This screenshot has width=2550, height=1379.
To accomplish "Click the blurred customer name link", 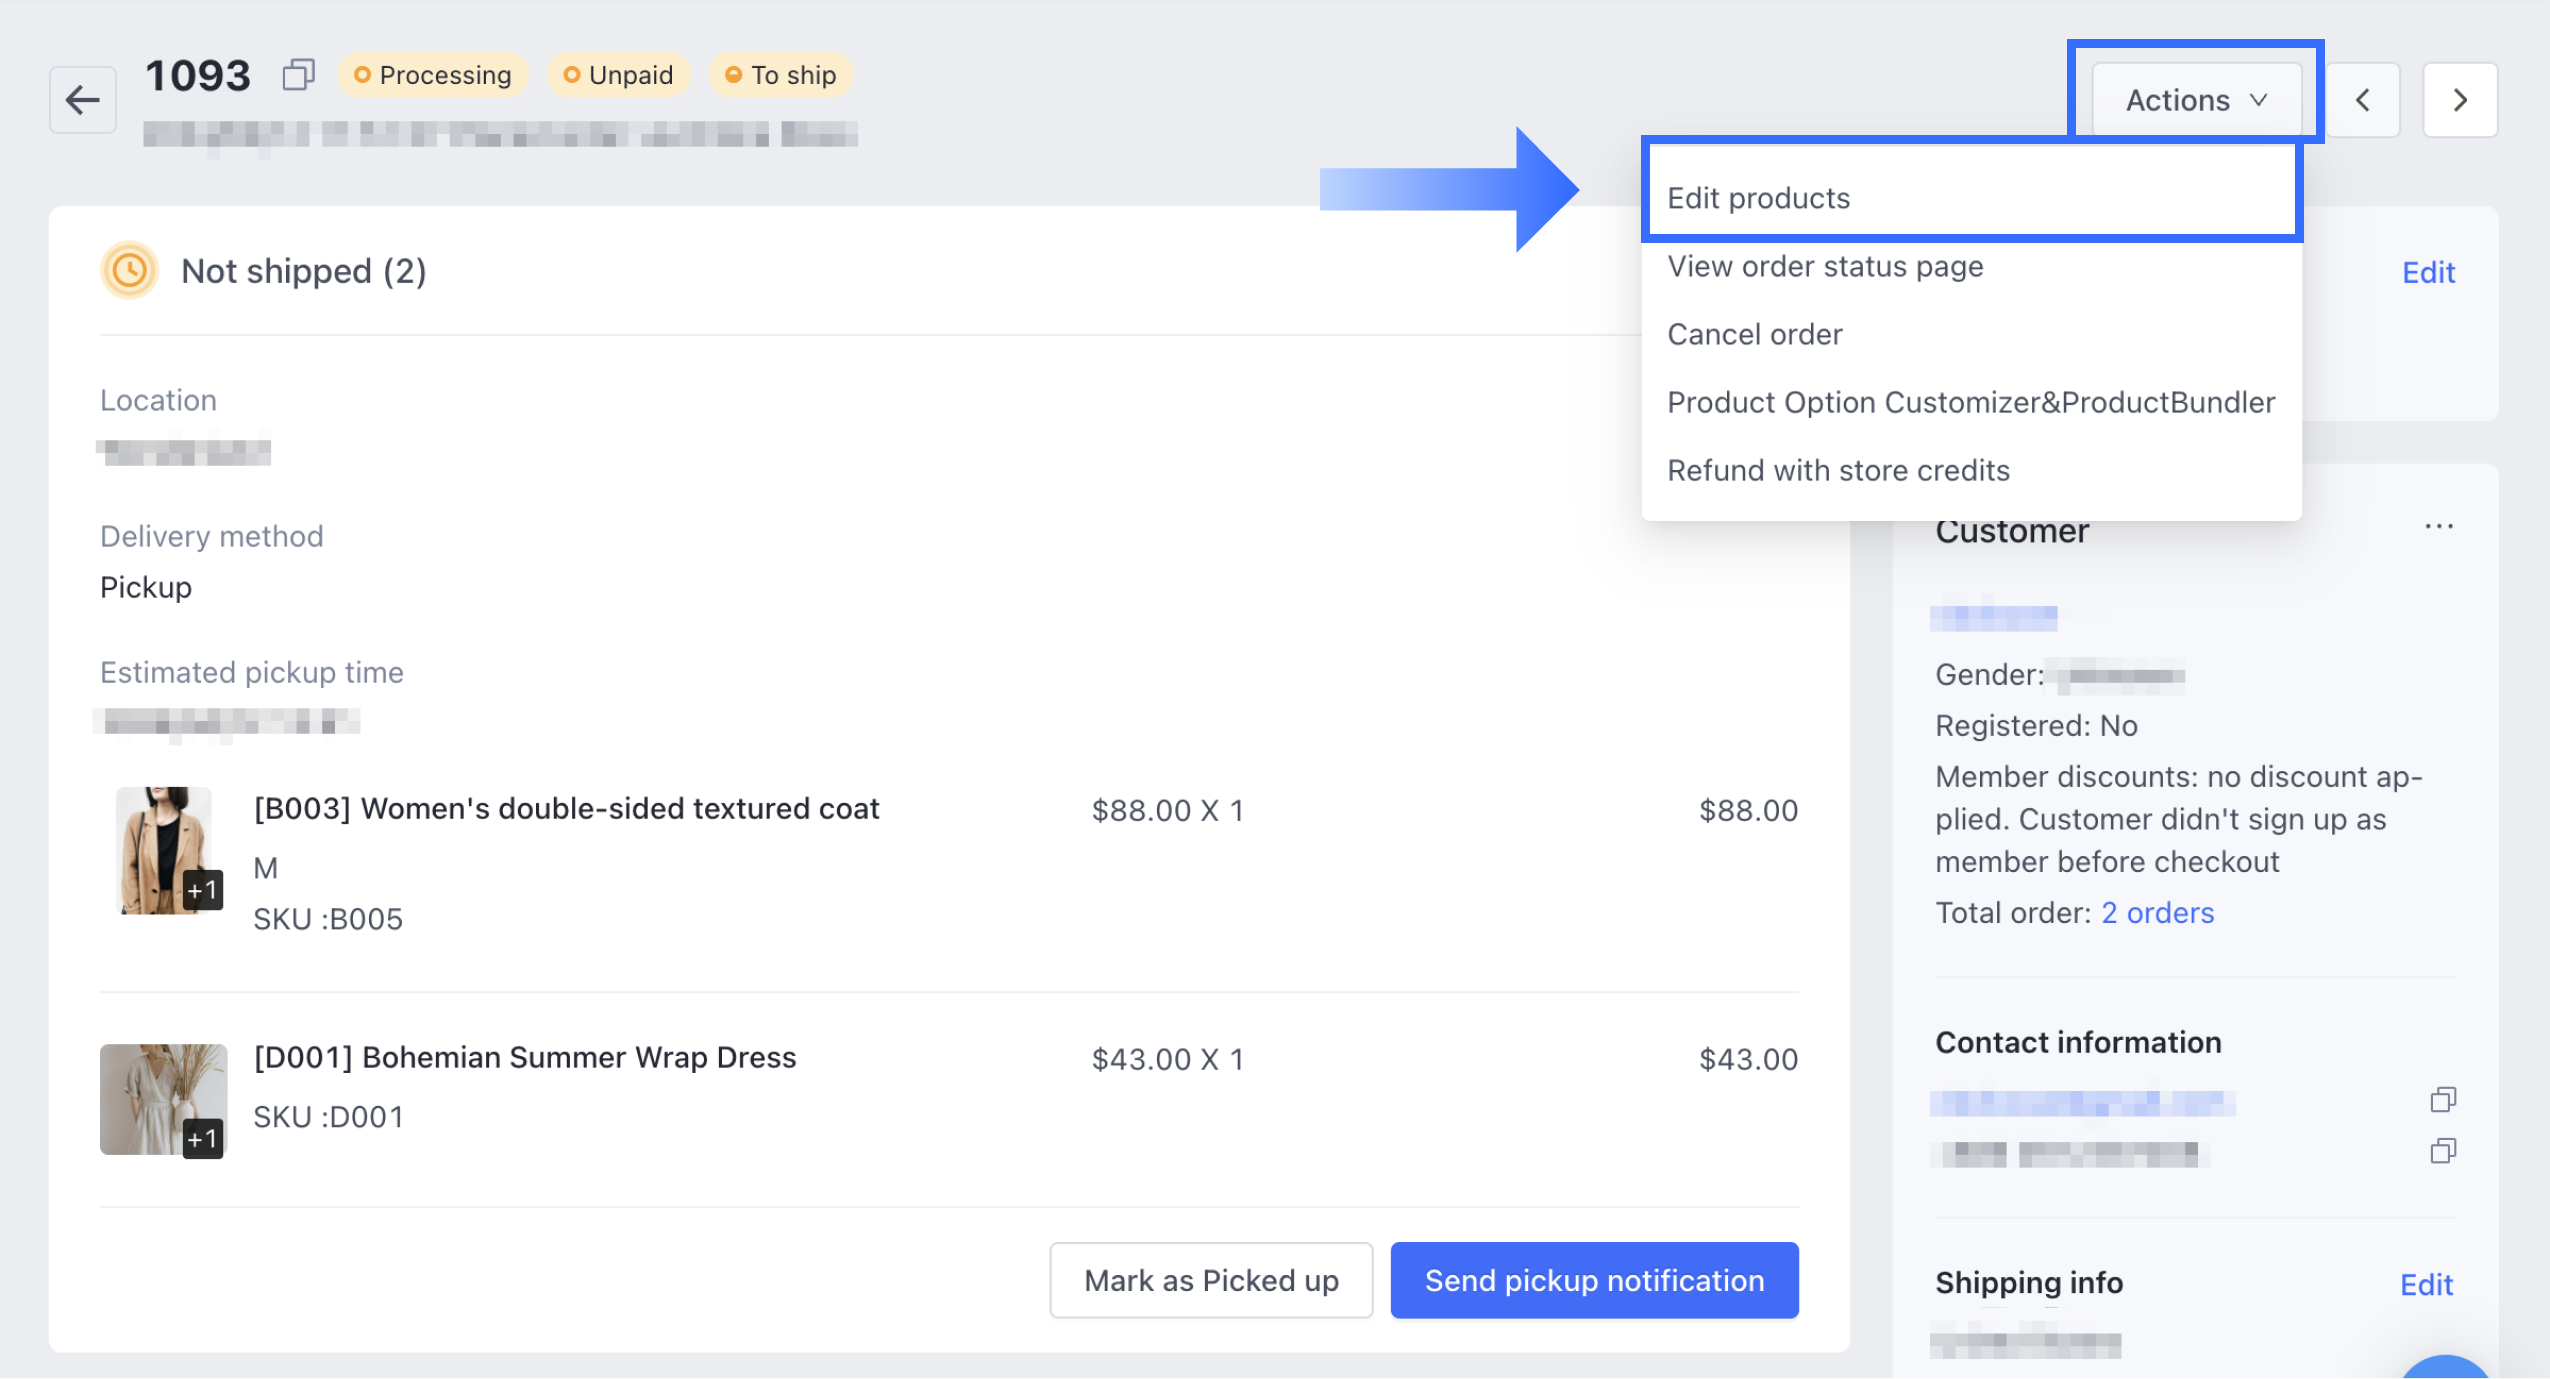I will [1994, 617].
